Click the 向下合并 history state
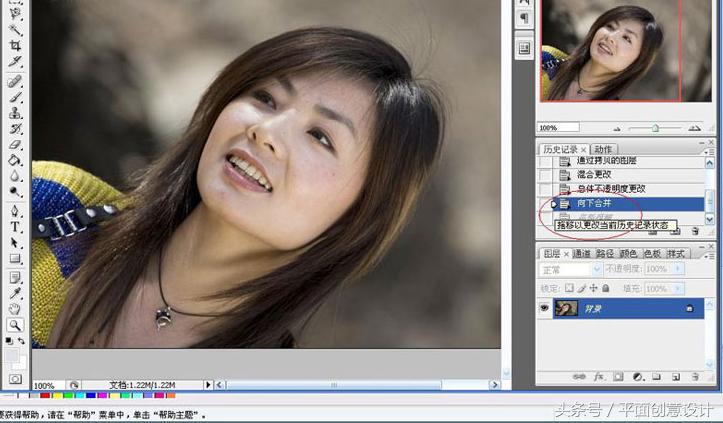 pyautogui.click(x=601, y=203)
